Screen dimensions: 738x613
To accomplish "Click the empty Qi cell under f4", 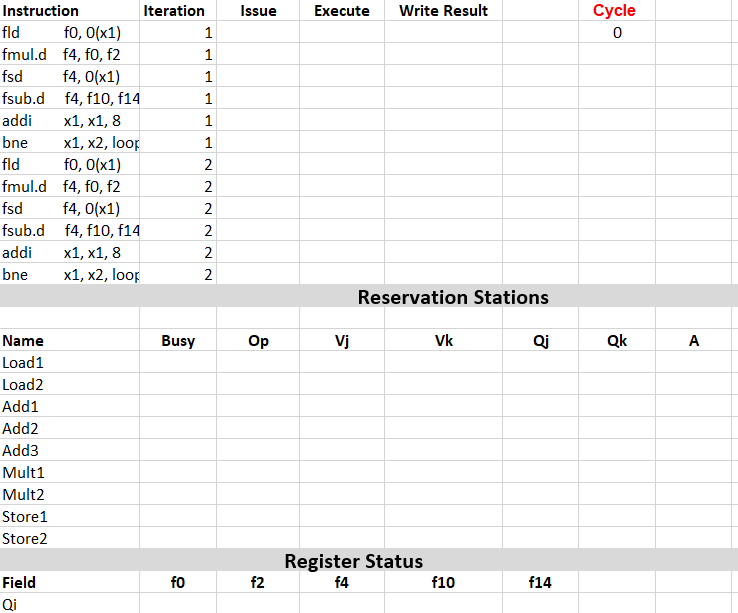I will pyautogui.click(x=342, y=604).
